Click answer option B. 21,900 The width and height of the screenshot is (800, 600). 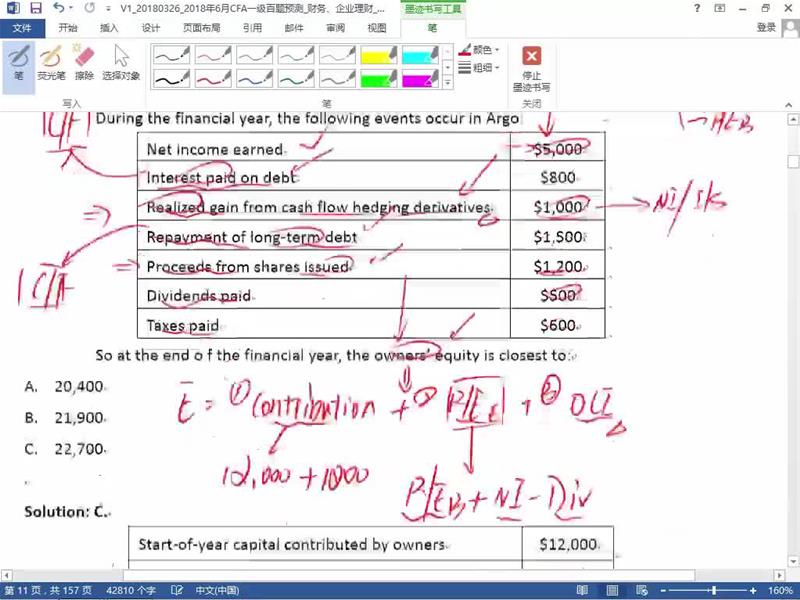point(64,418)
